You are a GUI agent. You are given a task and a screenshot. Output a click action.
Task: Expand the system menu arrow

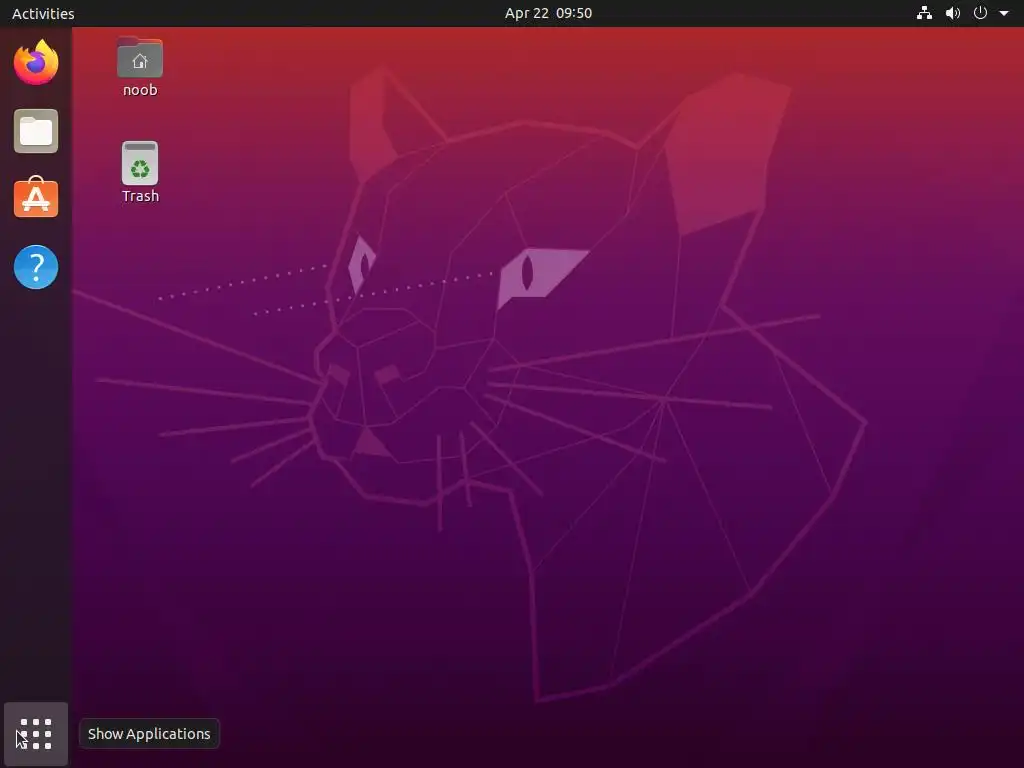tap(1004, 13)
